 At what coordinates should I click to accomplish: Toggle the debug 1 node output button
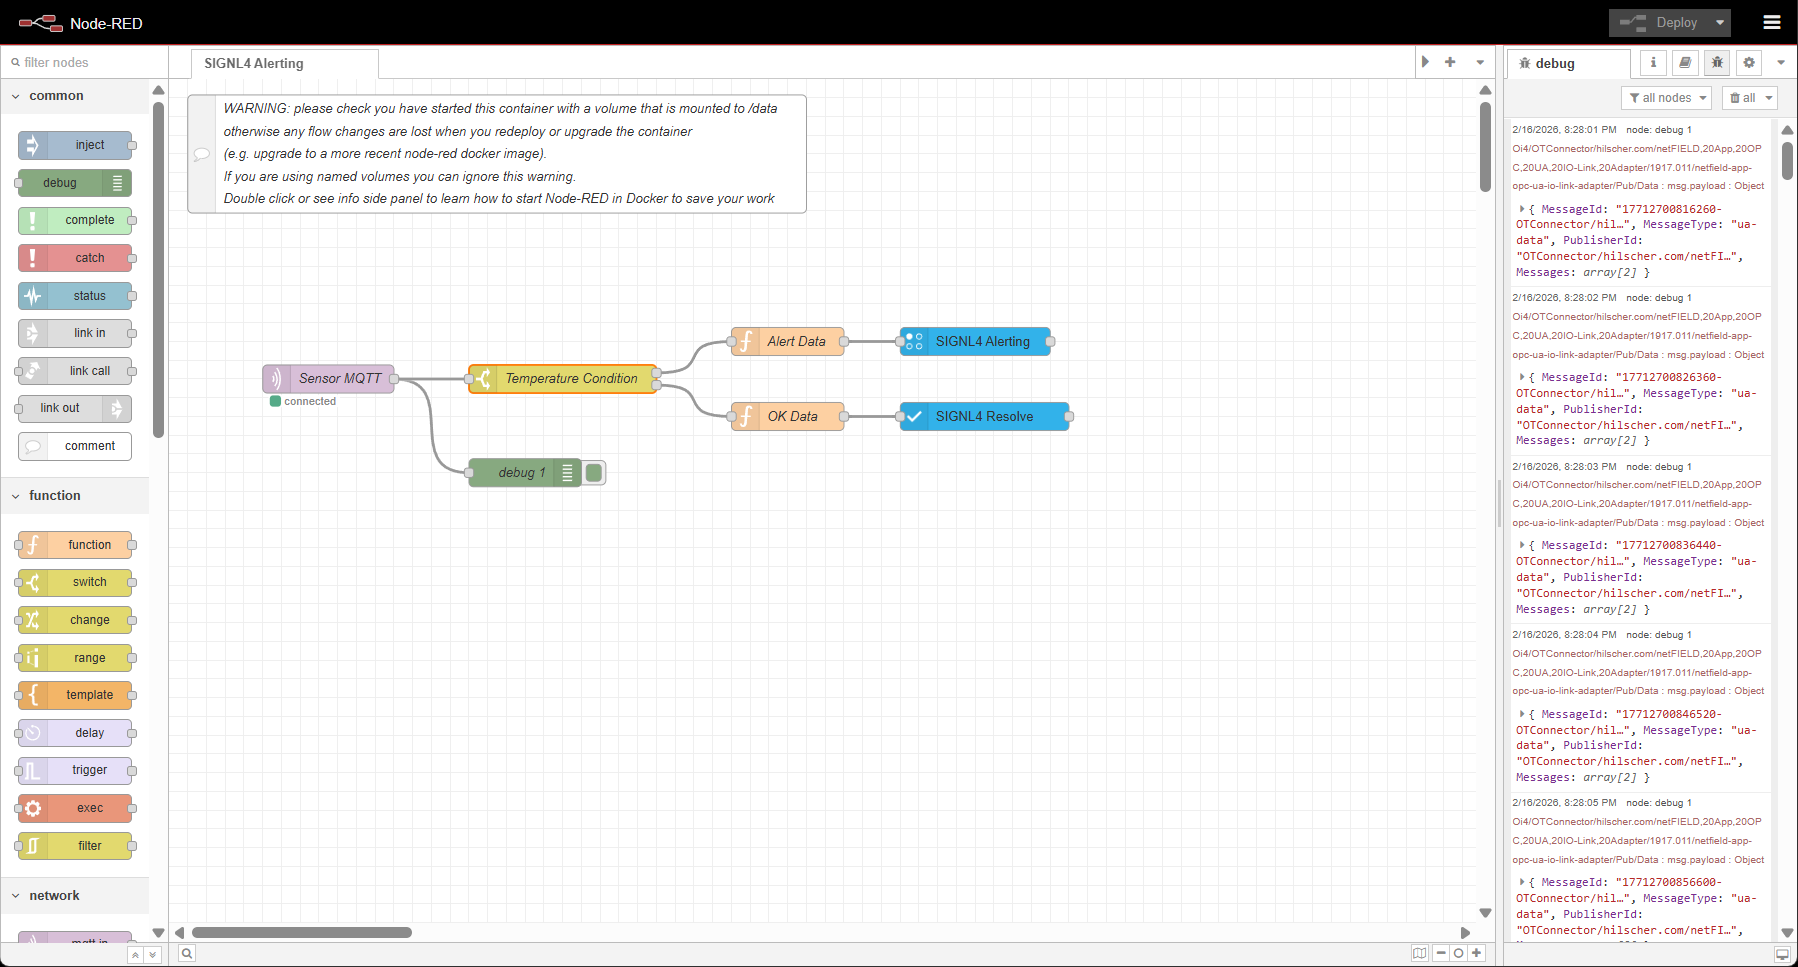(594, 473)
